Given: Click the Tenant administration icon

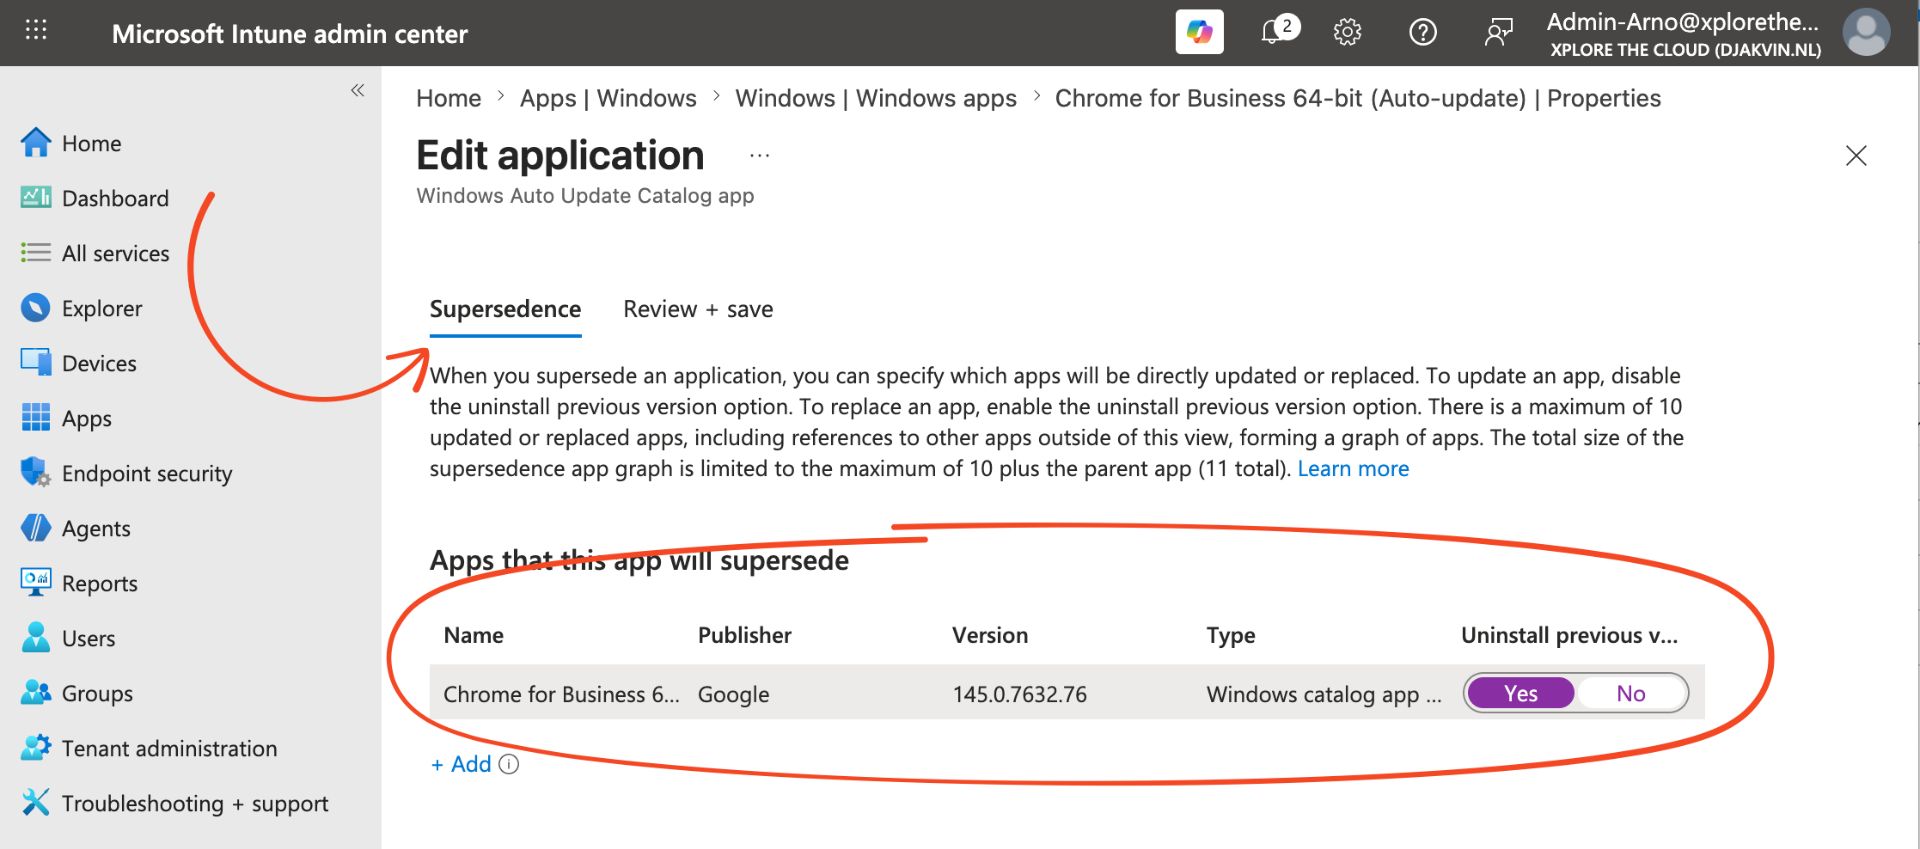Looking at the screenshot, I should pos(36,748).
